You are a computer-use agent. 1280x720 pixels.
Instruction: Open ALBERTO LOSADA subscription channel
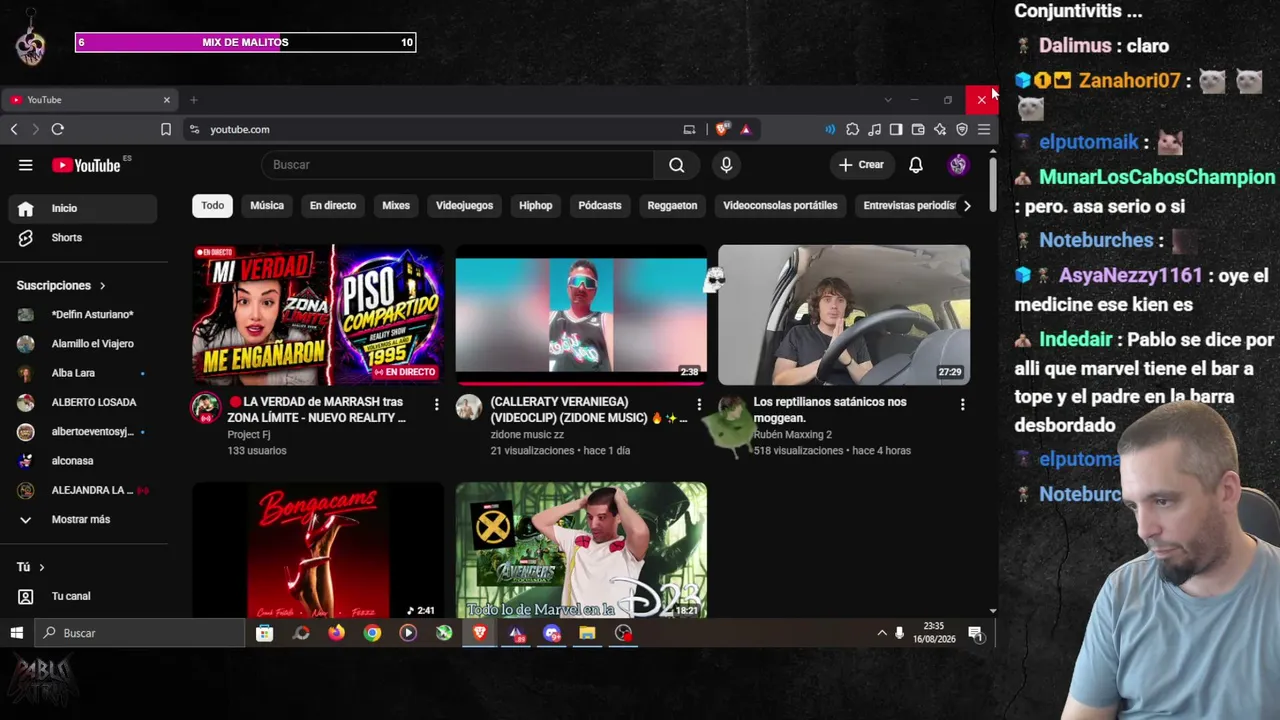click(x=83, y=402)
